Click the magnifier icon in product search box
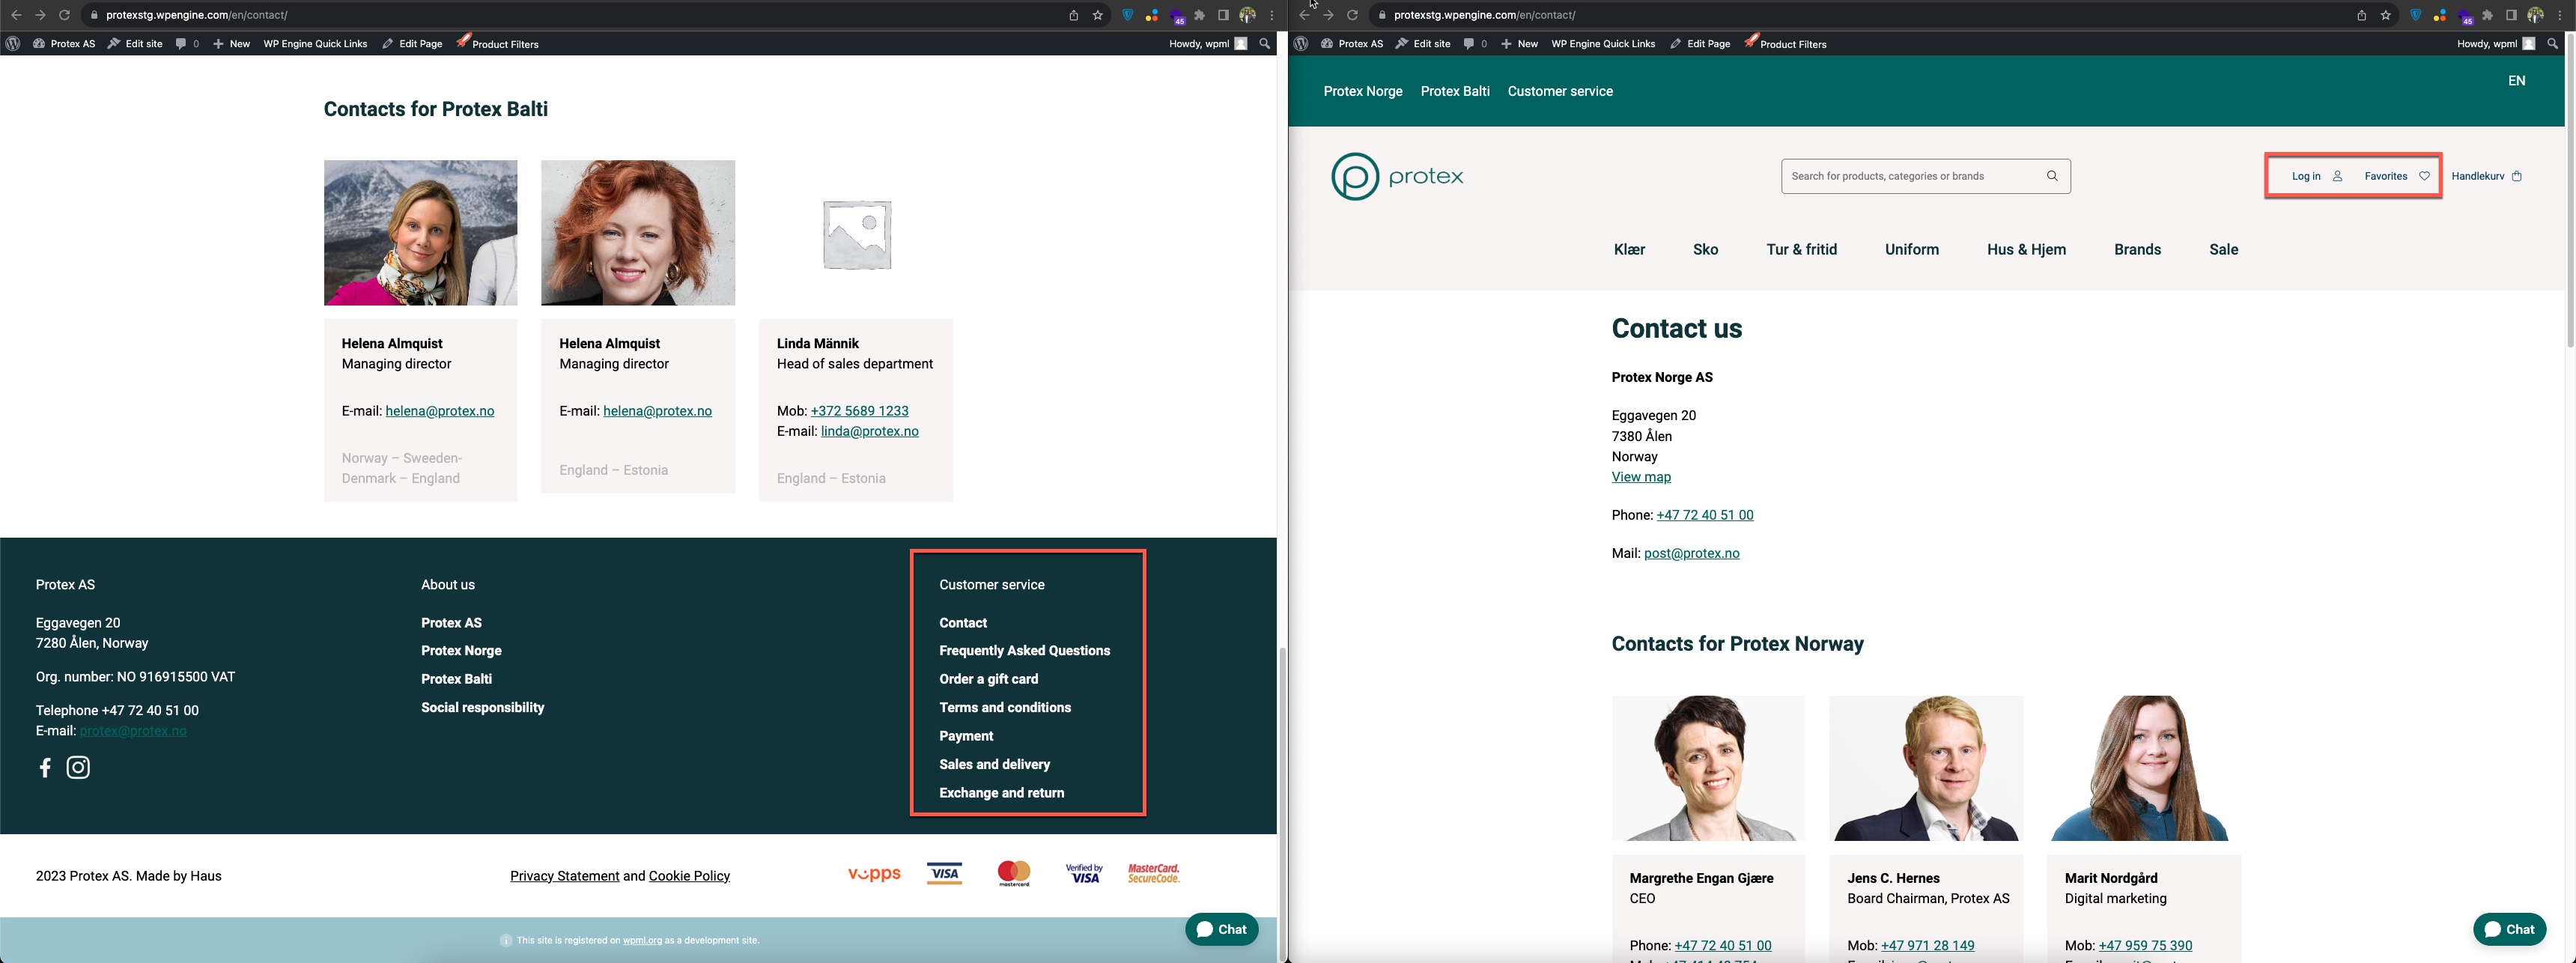 point(2052,176)
